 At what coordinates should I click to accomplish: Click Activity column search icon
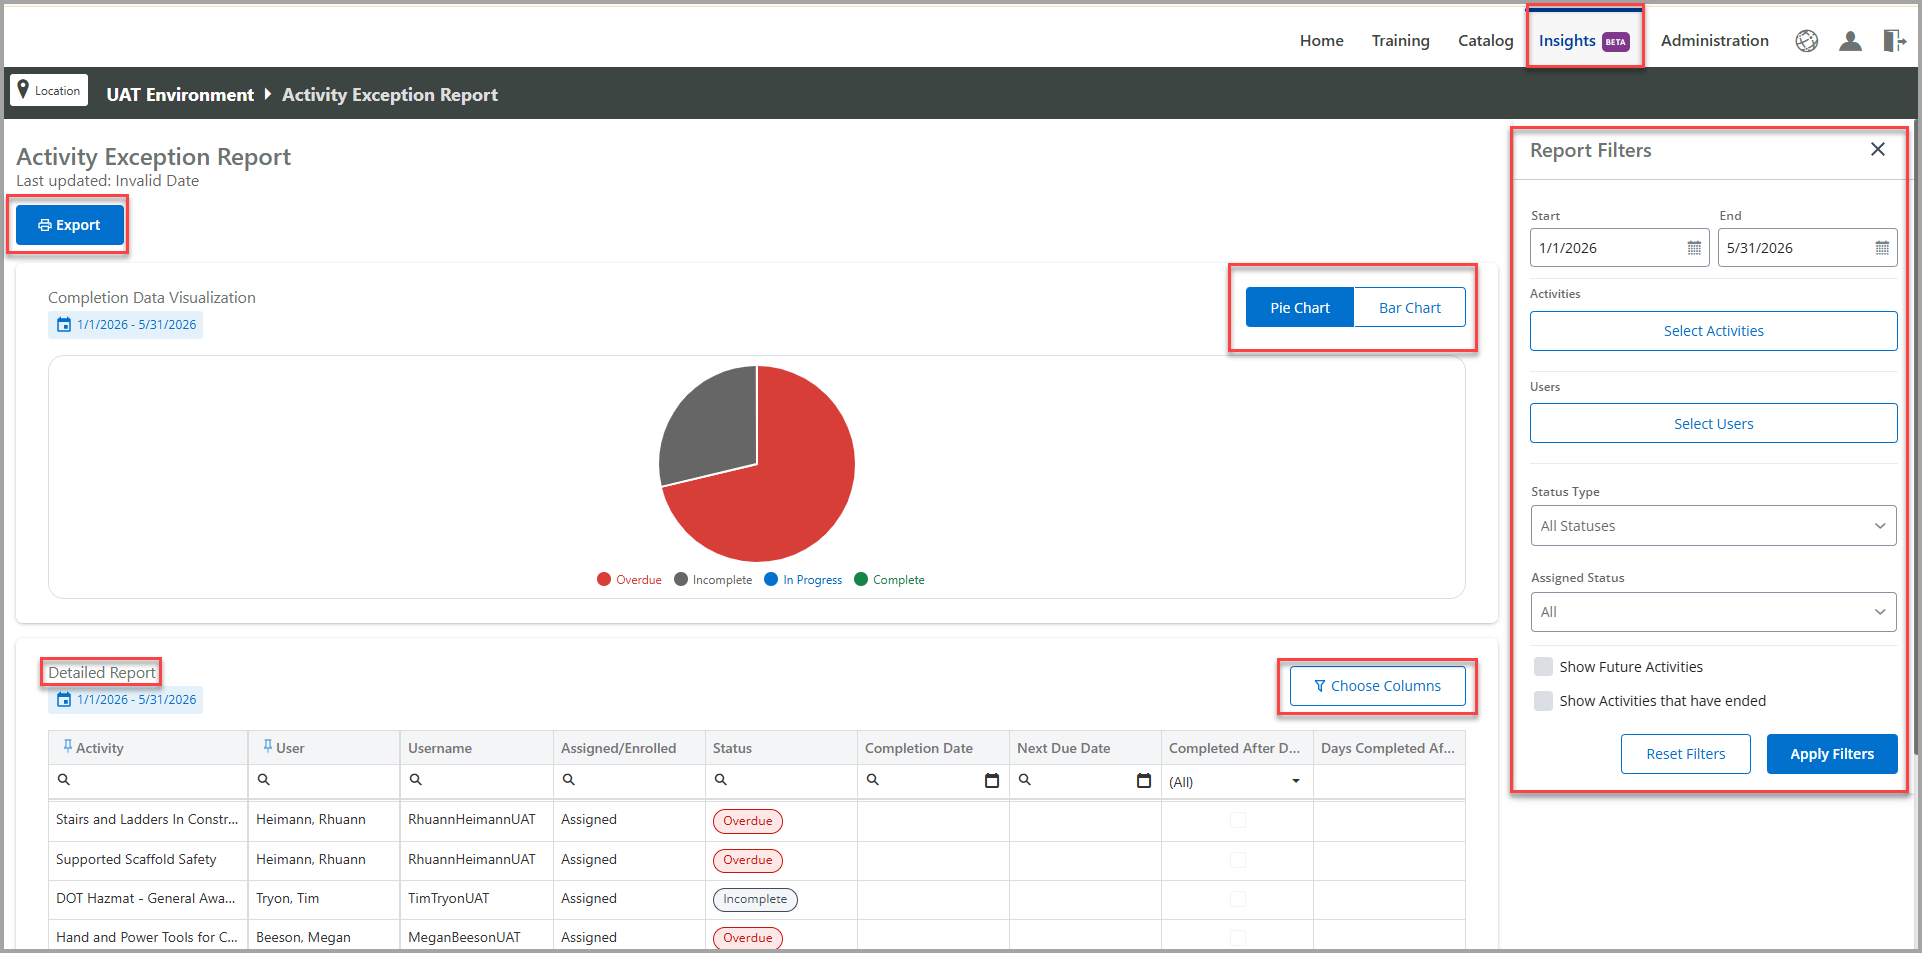[64, 780]
